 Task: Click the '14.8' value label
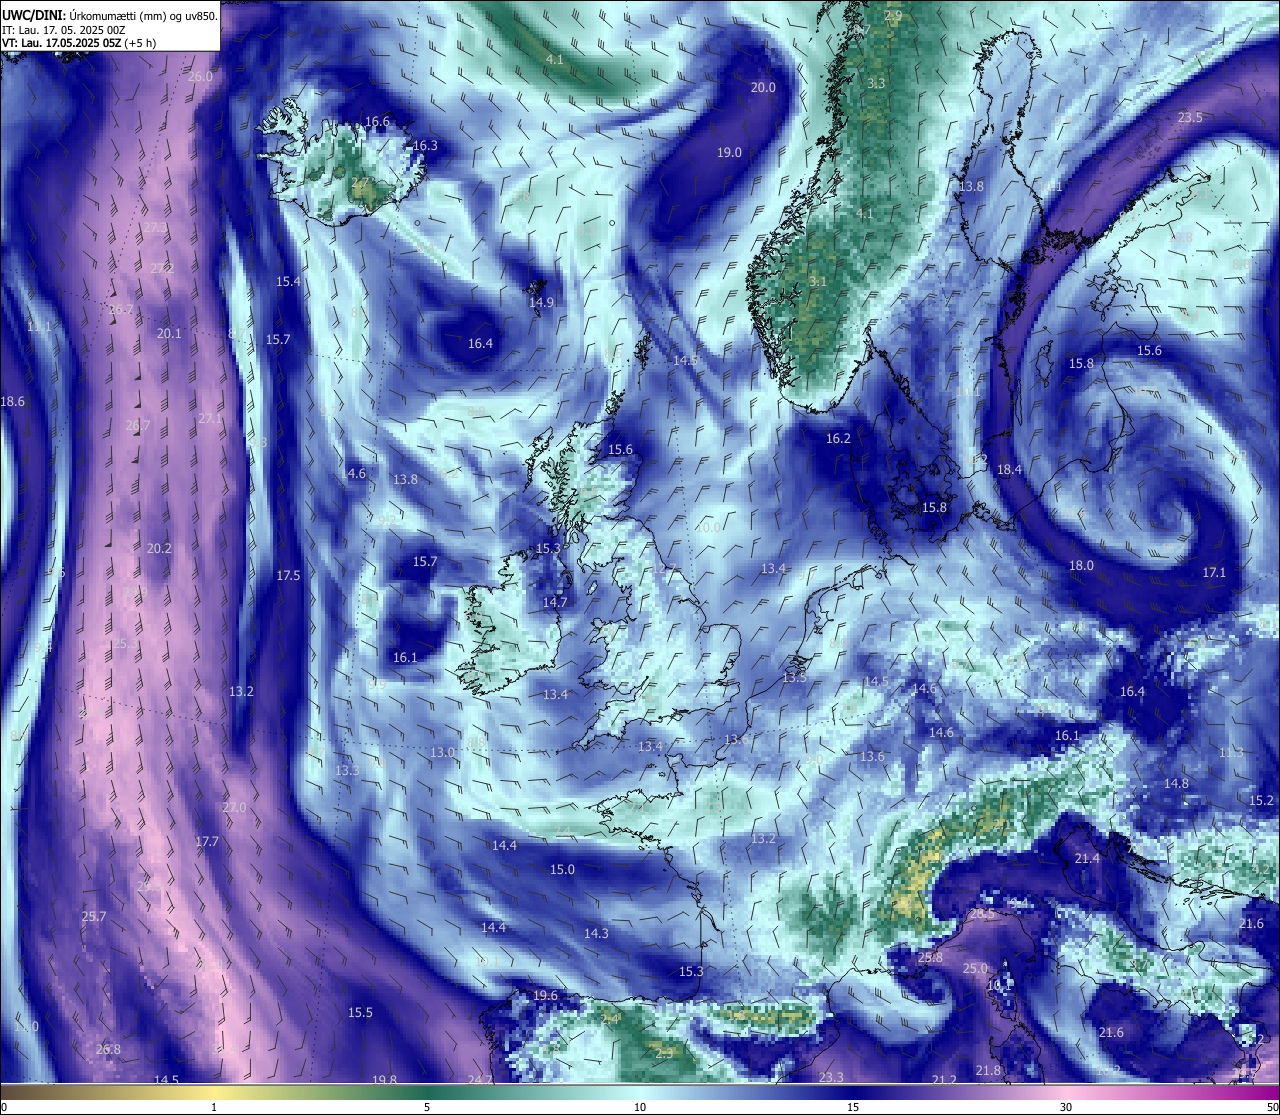[x=1176, y=784]
